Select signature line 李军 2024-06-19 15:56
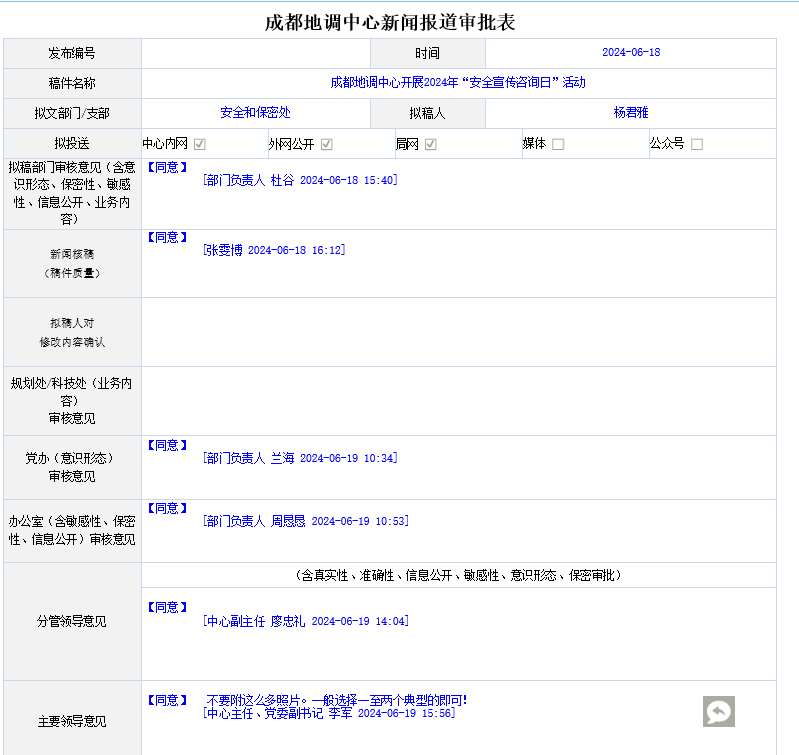 [329, 713]
